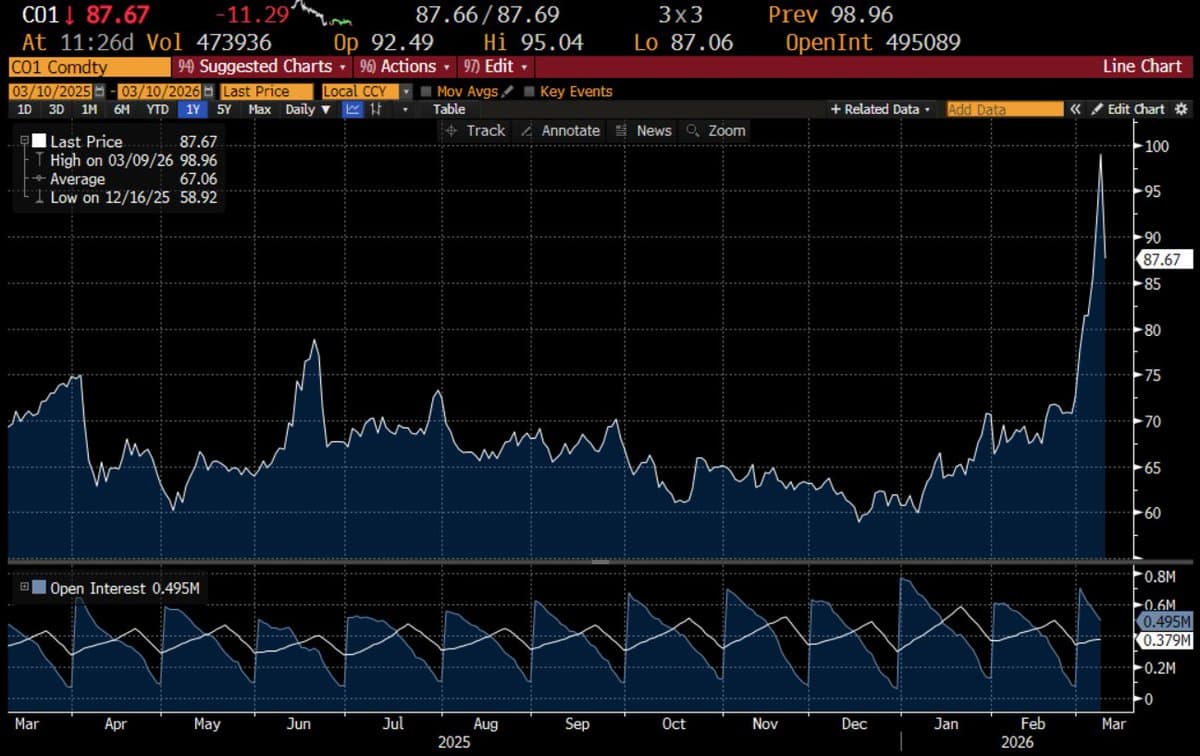Enable the Mov Avgs checkbox
The image size is (1200, 756).
tap(427, 91)
